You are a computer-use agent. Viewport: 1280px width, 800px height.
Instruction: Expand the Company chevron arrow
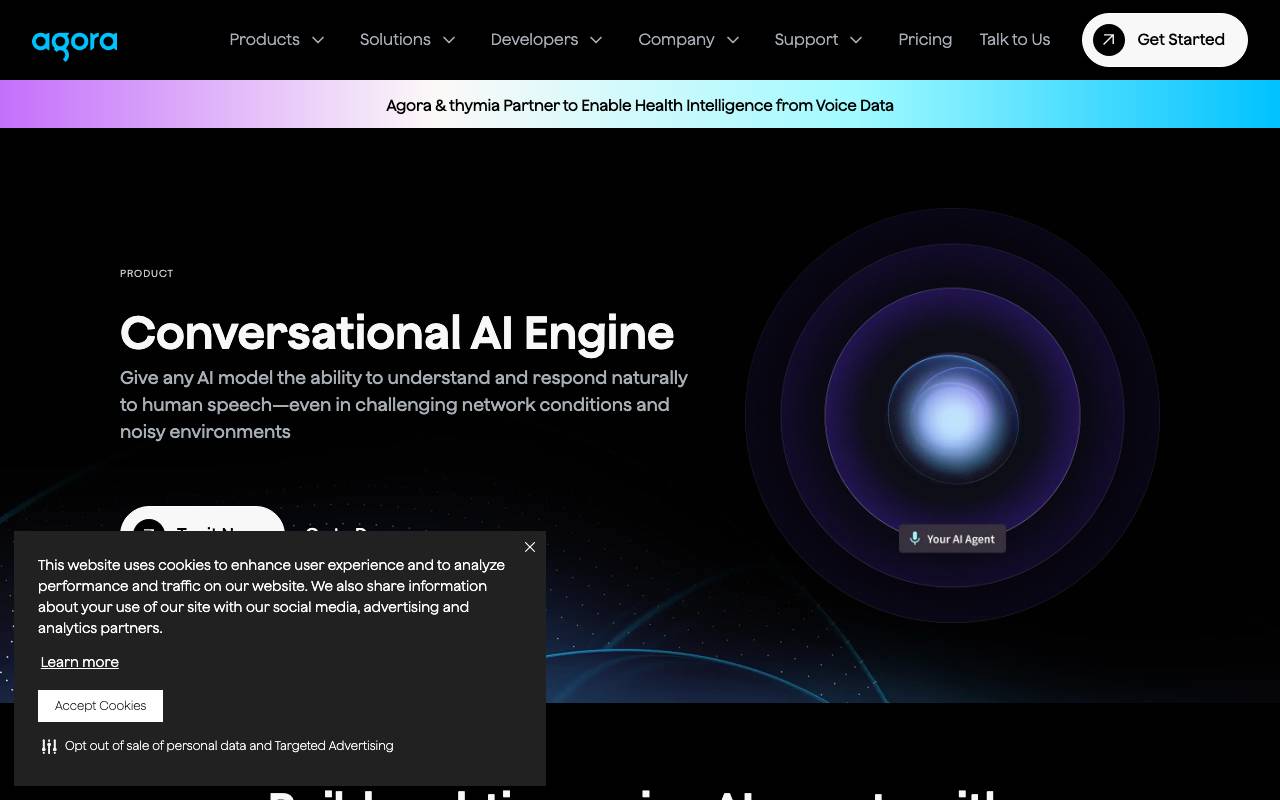pos(733,40)
